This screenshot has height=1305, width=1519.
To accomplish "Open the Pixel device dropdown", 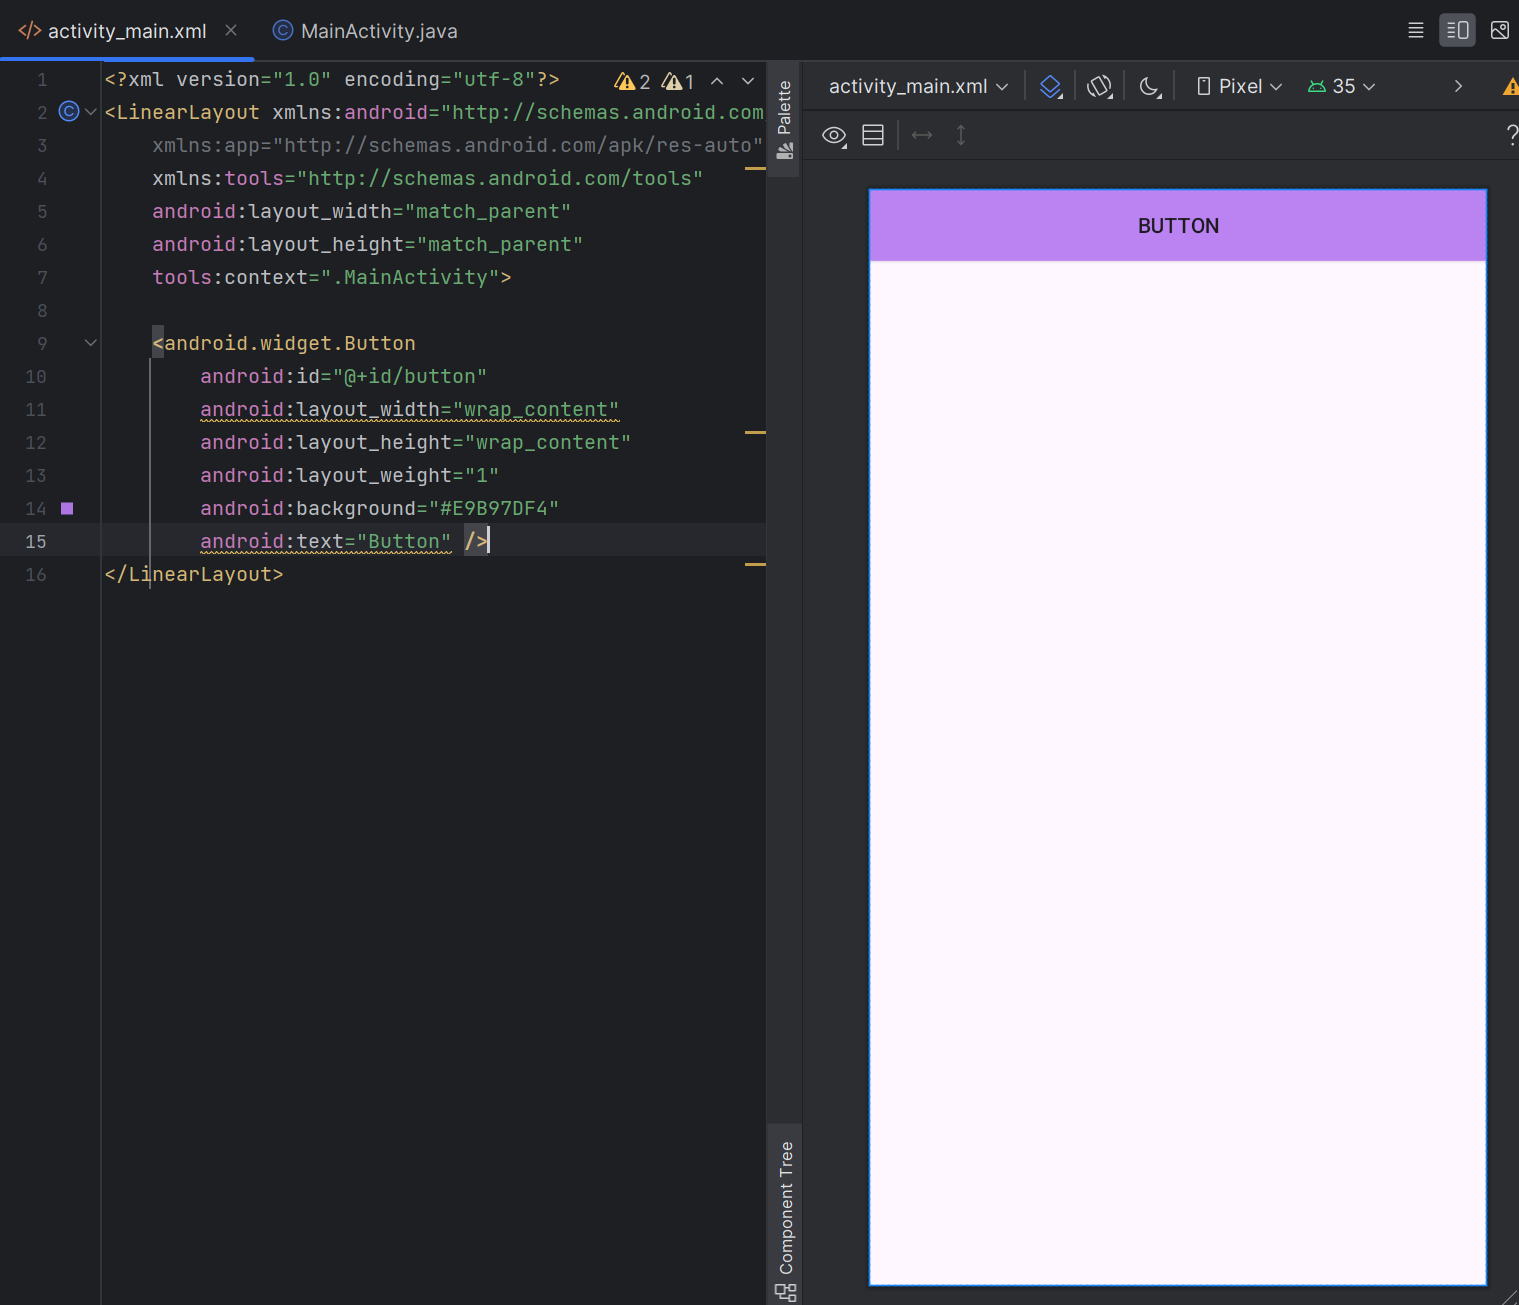I will click(x=1240, y=86).
